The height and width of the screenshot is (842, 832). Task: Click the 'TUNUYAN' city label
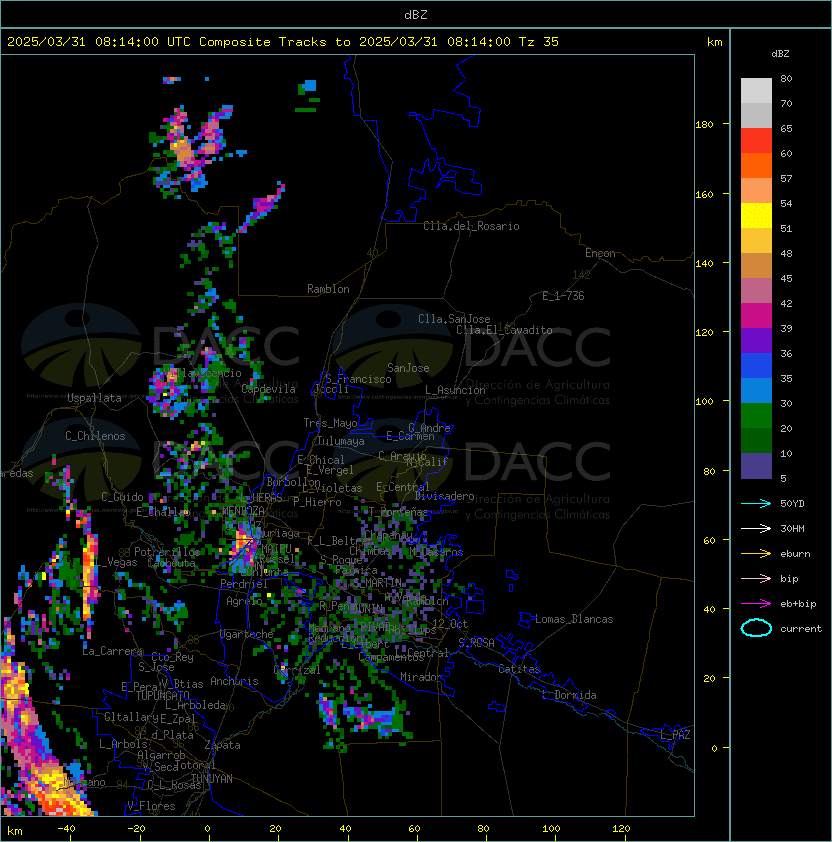click(x=212, y=779)
